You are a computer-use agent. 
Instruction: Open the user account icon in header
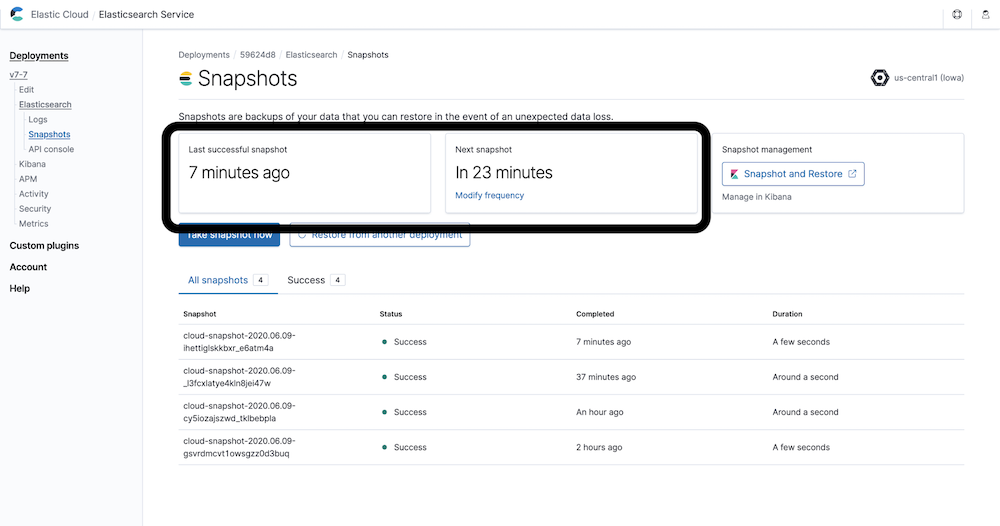(985, 14)
